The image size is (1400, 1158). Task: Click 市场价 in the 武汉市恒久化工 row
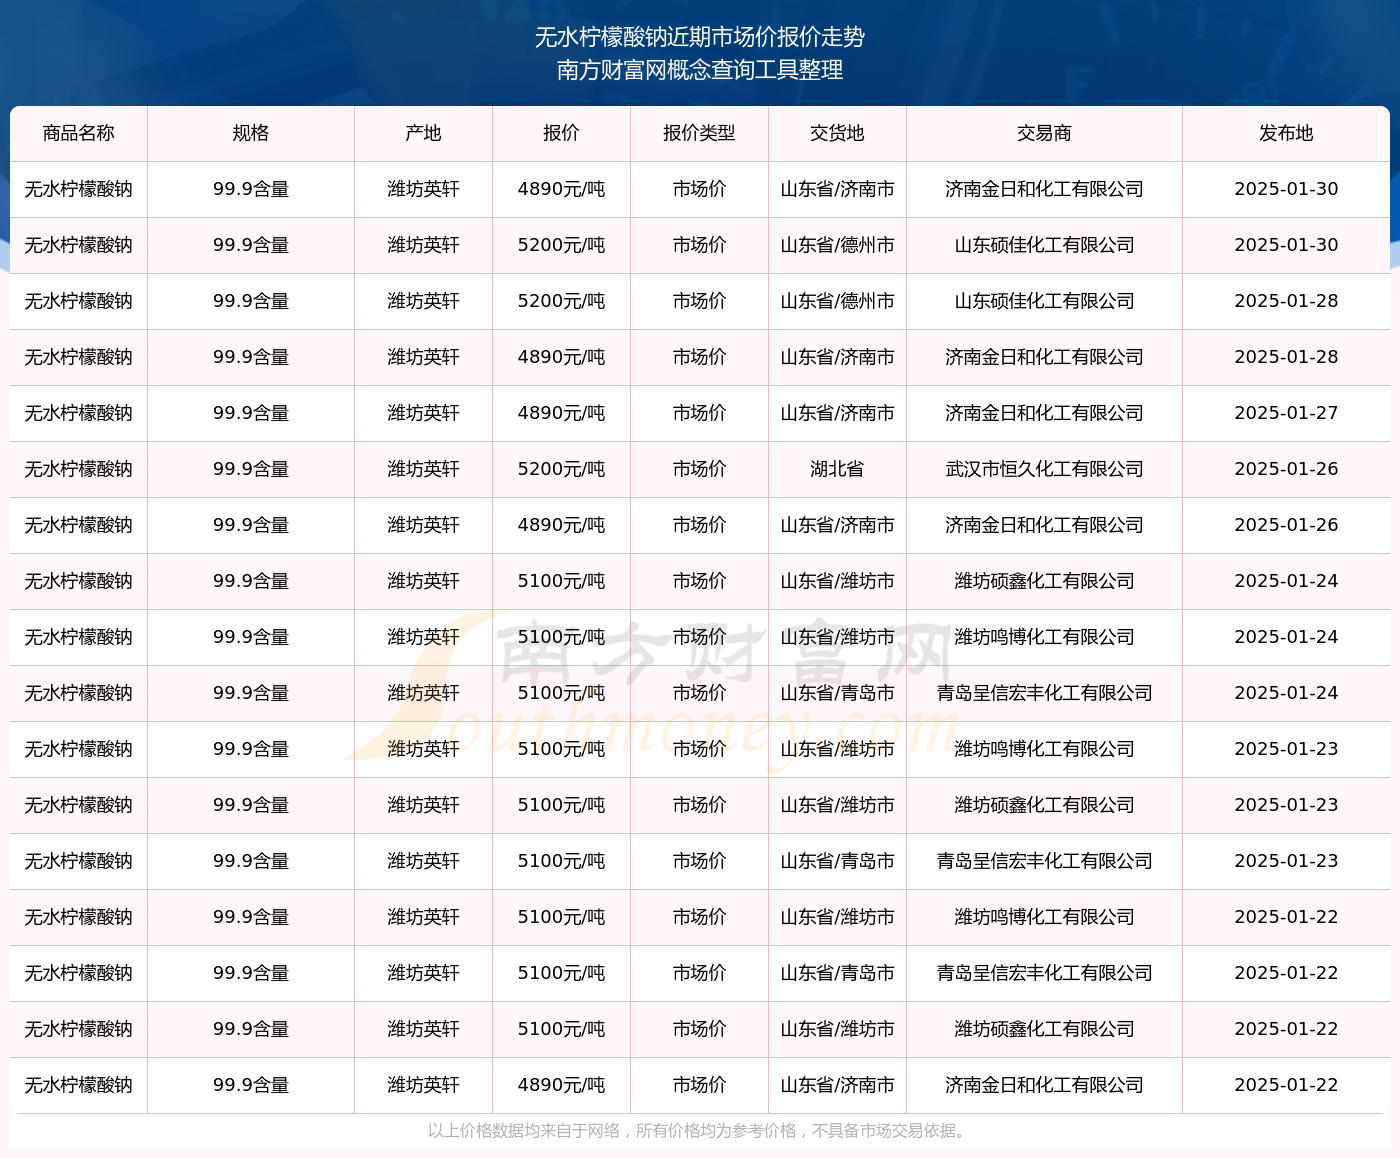coord(699,469)
